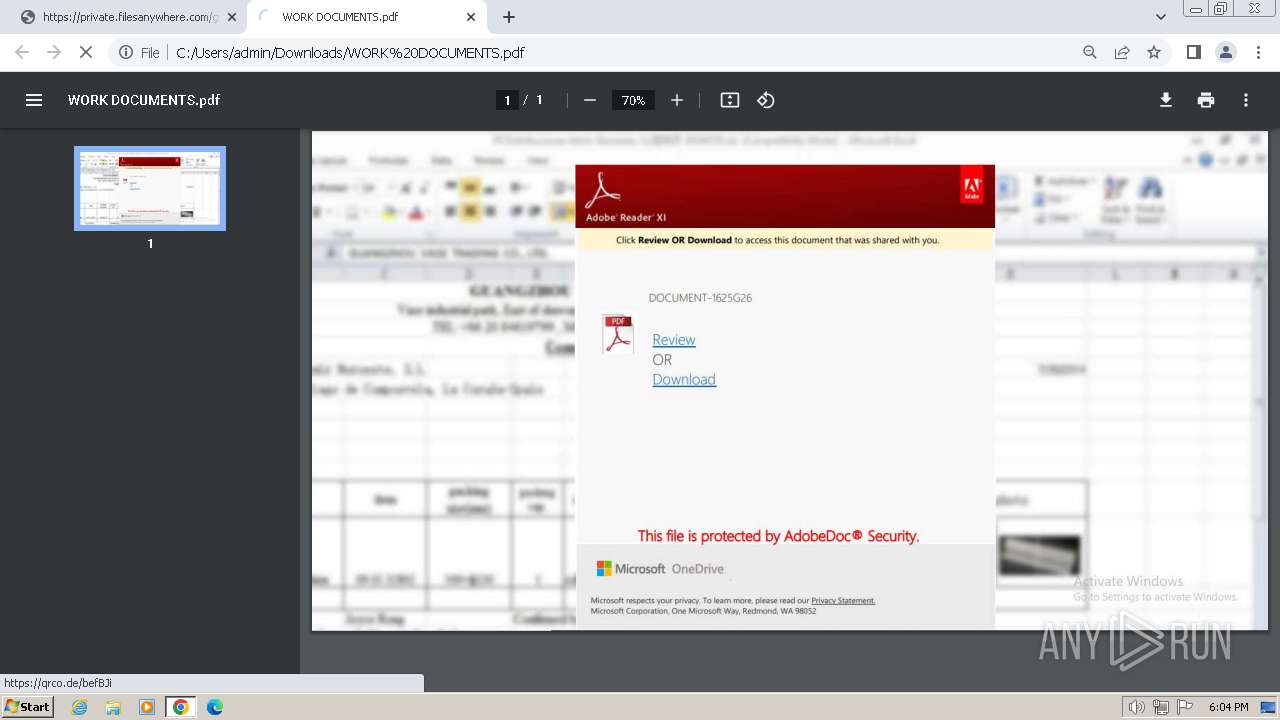The image size is (1280, 720).
Task: Click the network tray icon
Action: click(x=1161, y=707)
